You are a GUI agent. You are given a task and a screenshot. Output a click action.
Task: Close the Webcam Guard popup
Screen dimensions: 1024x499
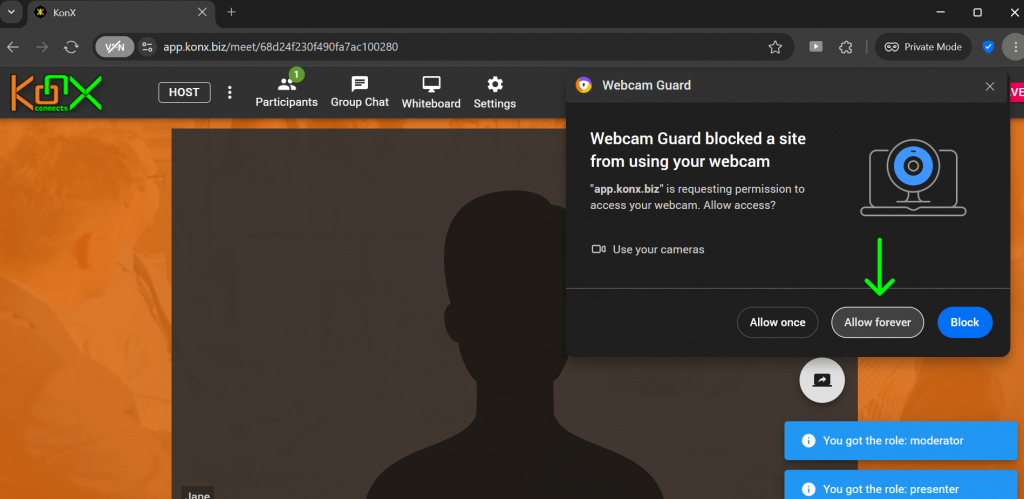990,86
